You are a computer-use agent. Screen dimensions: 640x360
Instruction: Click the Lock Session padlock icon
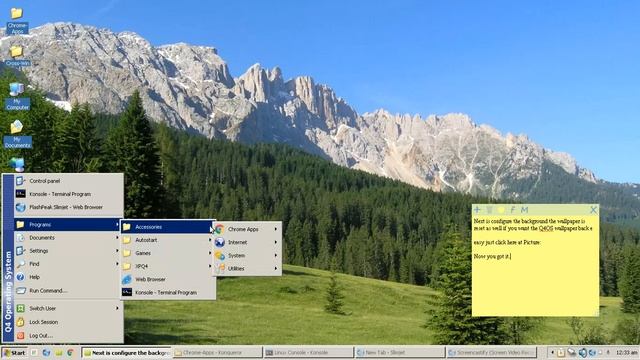coord(20,322)
